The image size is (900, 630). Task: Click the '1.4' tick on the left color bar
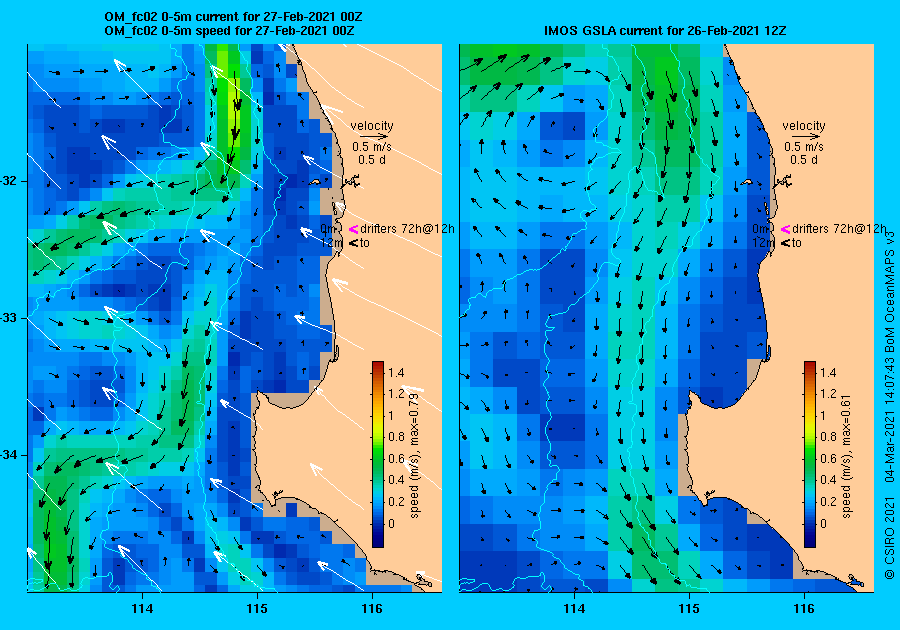tap(396, 372)
